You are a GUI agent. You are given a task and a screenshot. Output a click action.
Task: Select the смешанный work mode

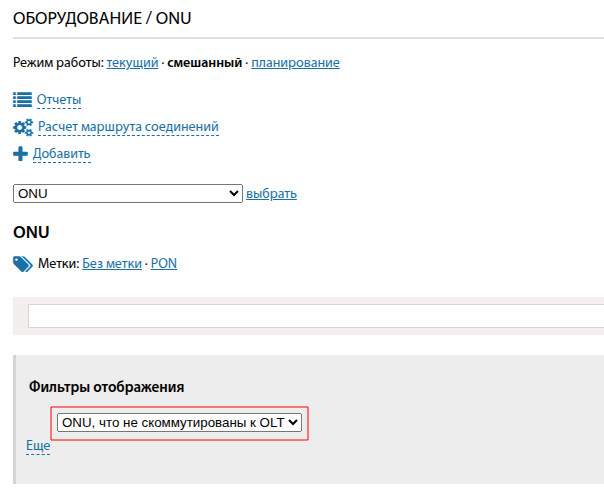(x=205, y=63)
